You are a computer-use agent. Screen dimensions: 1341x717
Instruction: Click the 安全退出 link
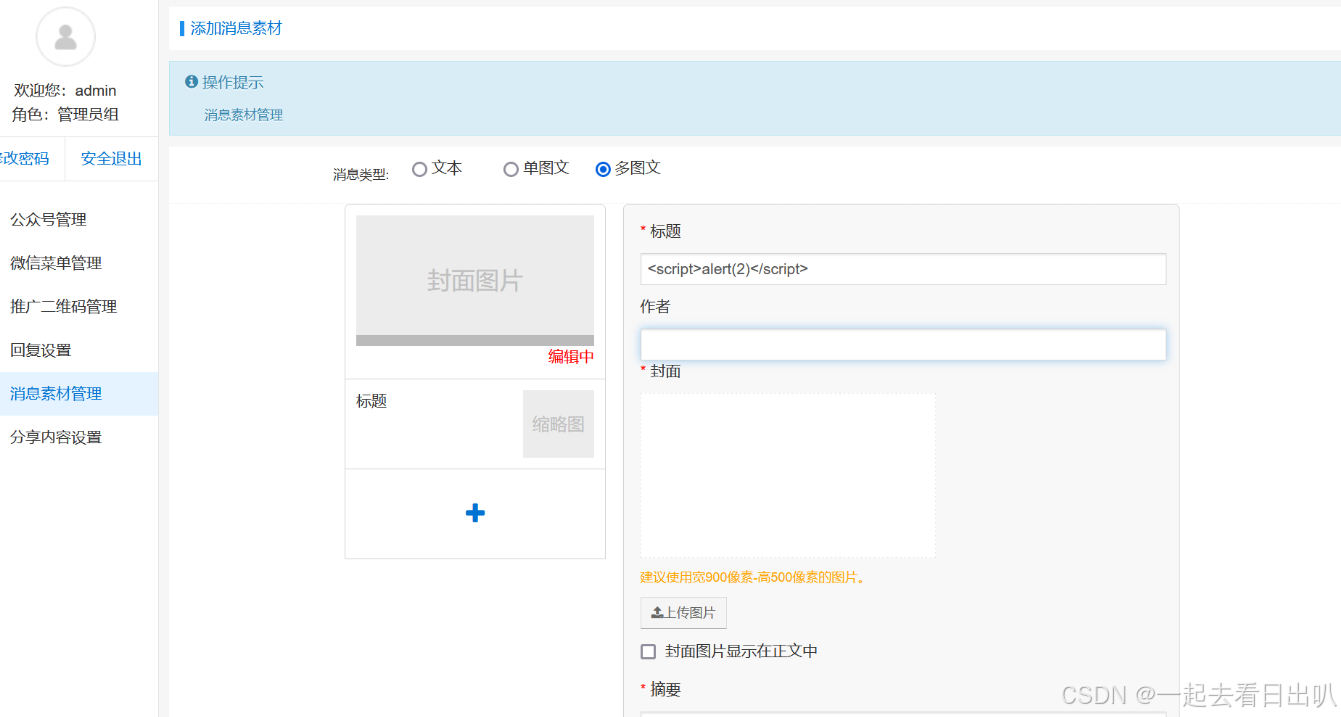coord(111,159)
